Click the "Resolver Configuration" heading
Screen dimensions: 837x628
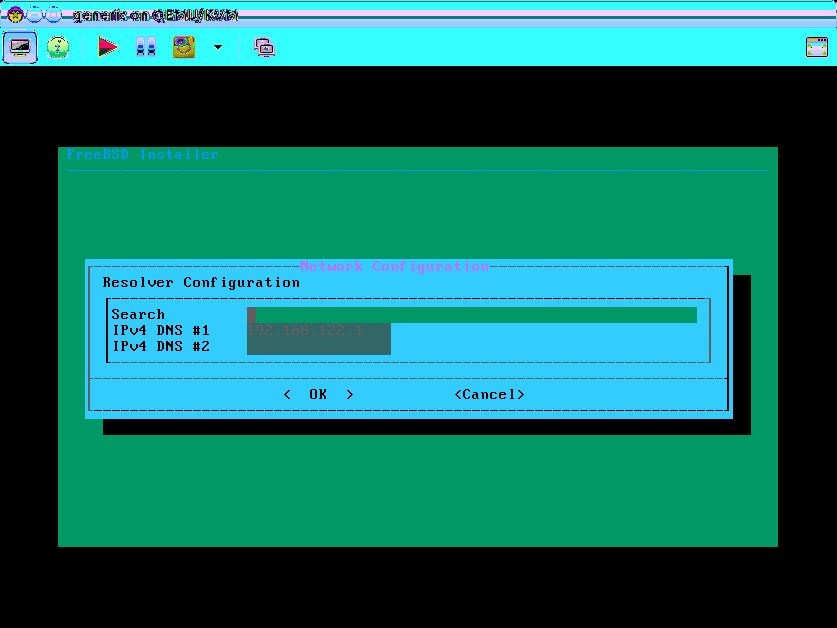point(201,282)
